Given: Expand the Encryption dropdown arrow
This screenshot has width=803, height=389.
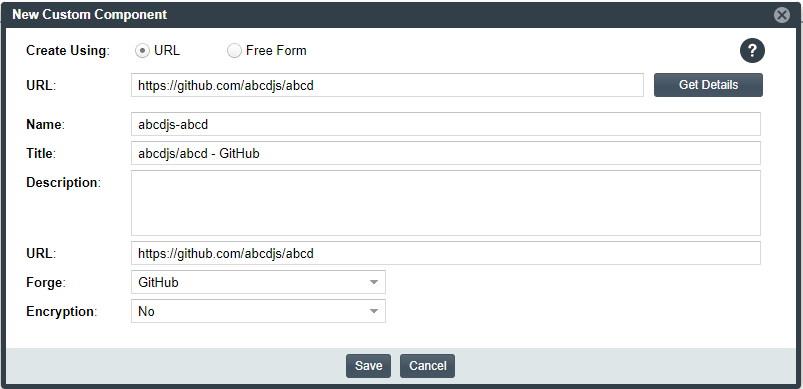Looking at the screenshot, I should (374, 311).
